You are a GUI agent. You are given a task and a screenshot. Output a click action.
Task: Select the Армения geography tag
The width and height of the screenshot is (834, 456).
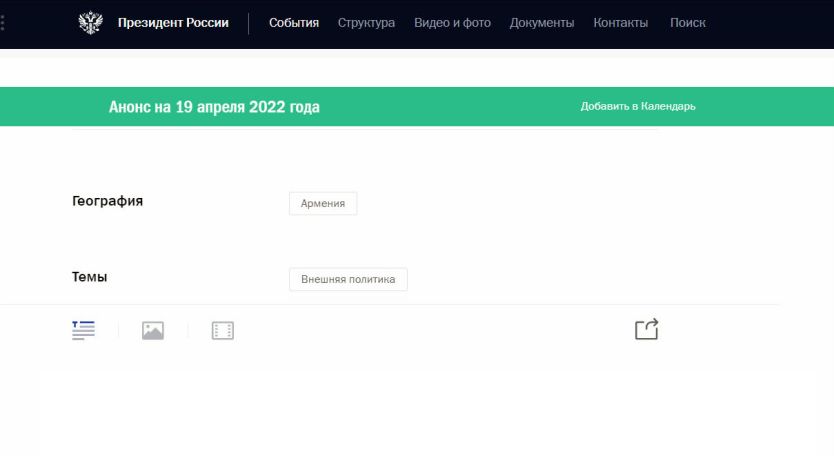click(323, 203)
